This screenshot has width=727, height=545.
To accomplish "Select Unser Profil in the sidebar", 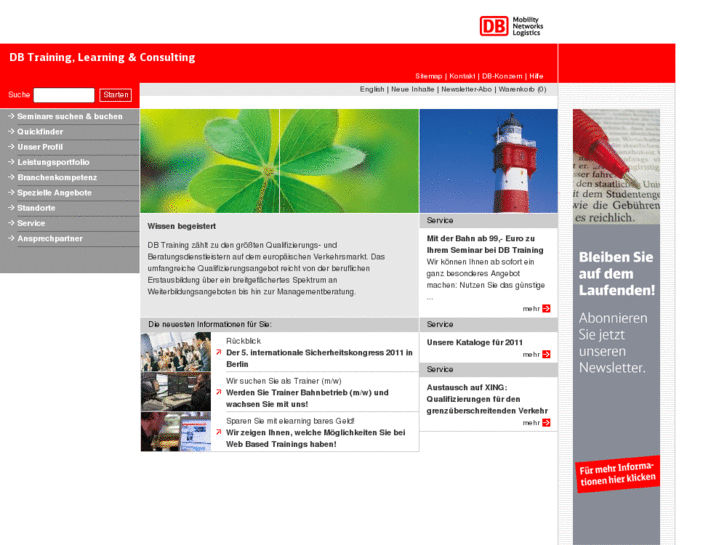I will point(40,147).
